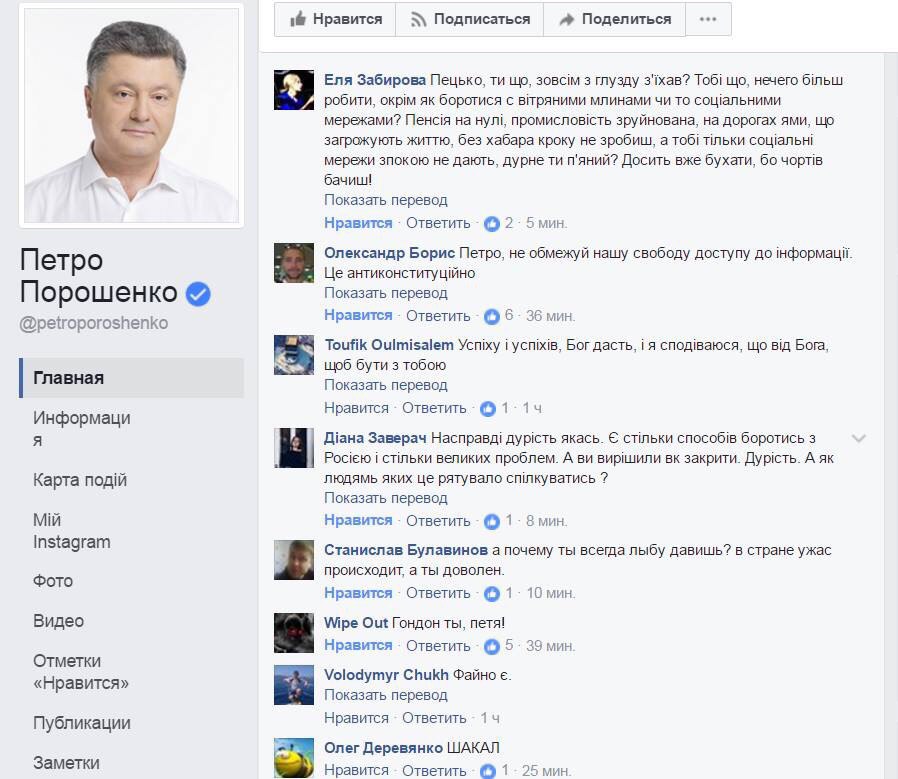Open Toufik Oulmisalem's profile picture
The height and width of the screenshot is (779, 898).
294,355
